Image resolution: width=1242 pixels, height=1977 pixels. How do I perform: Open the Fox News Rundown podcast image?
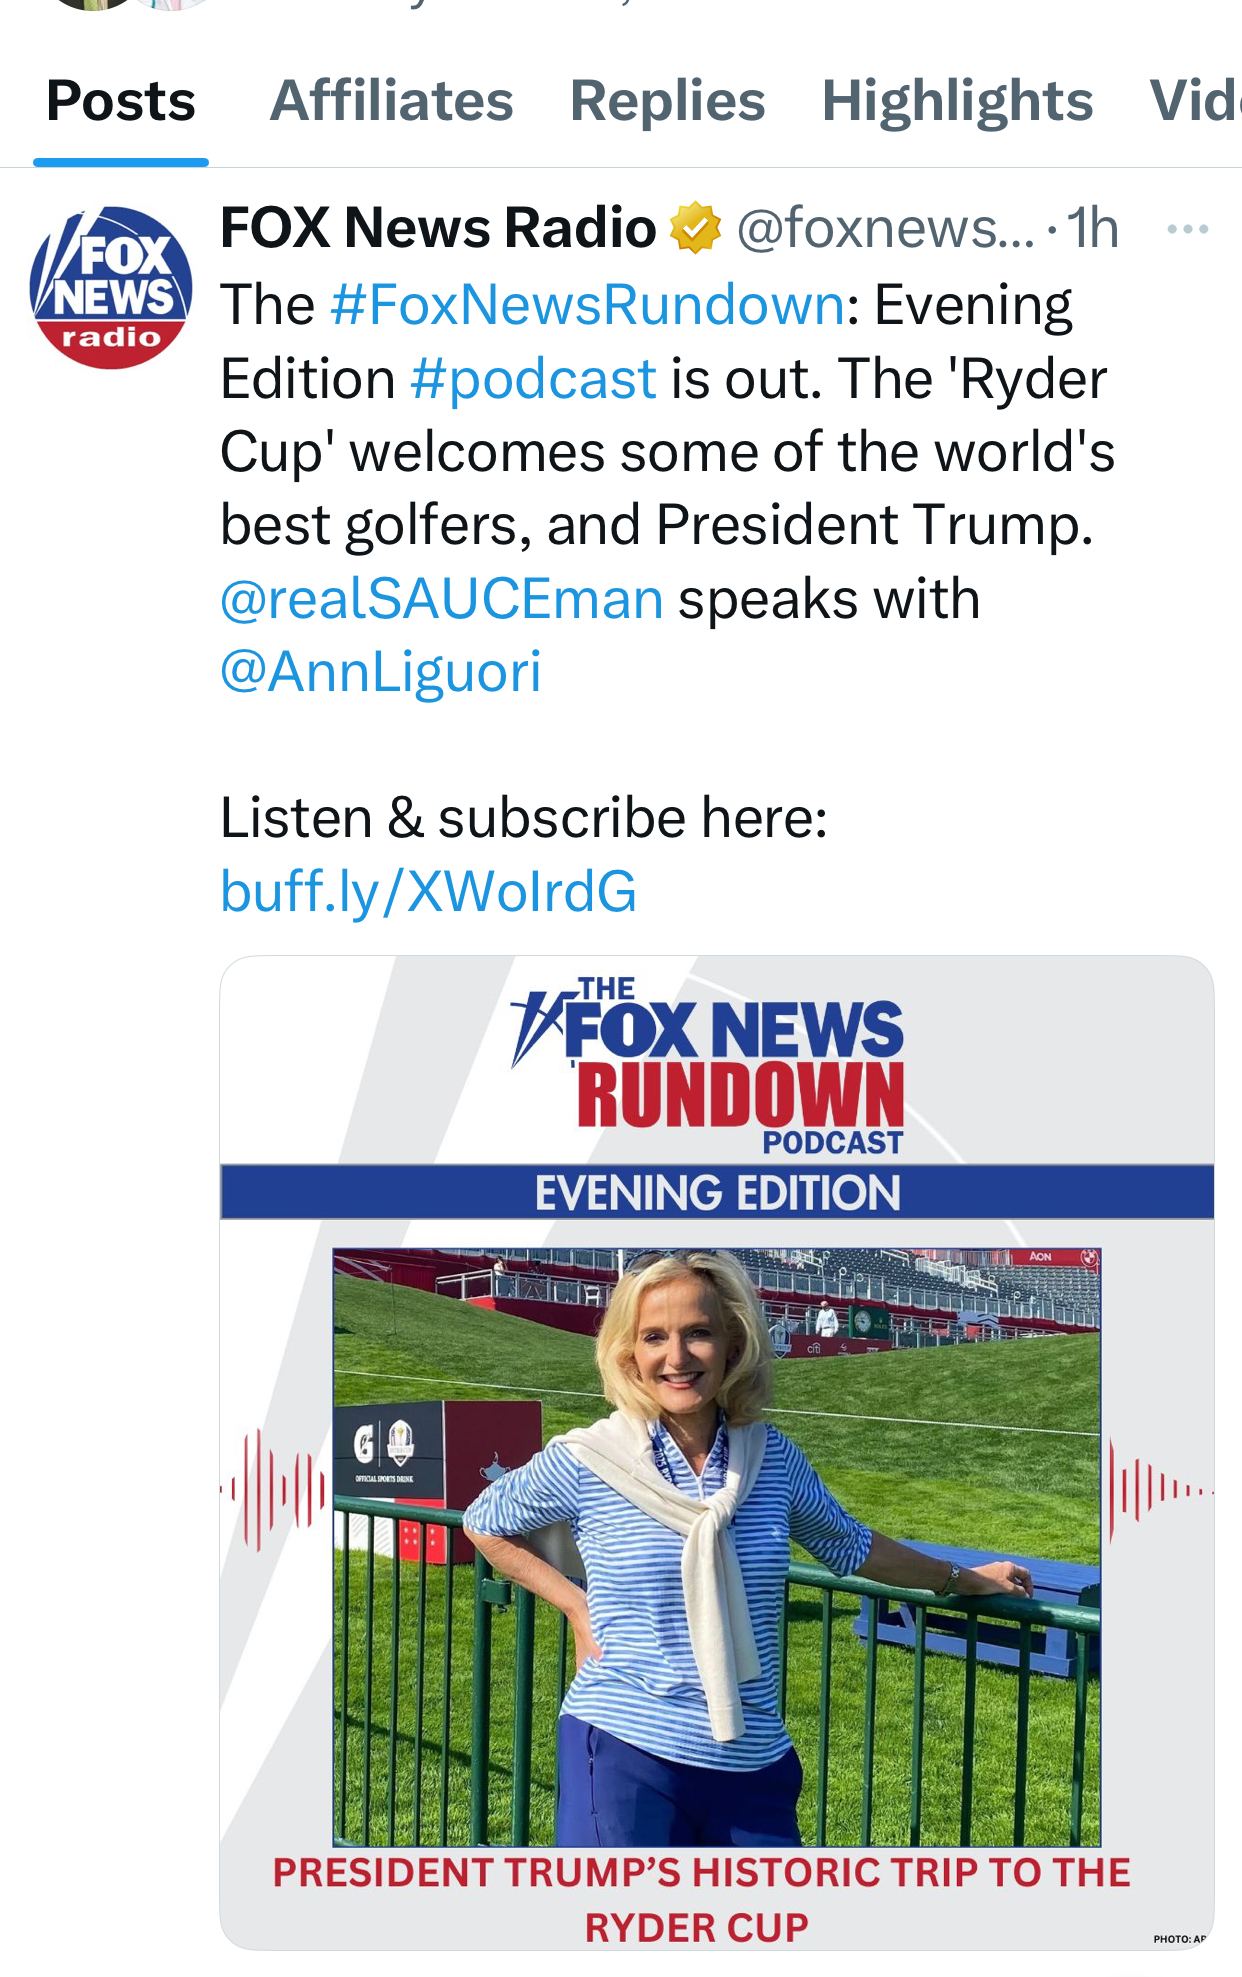click(717, 1452)
